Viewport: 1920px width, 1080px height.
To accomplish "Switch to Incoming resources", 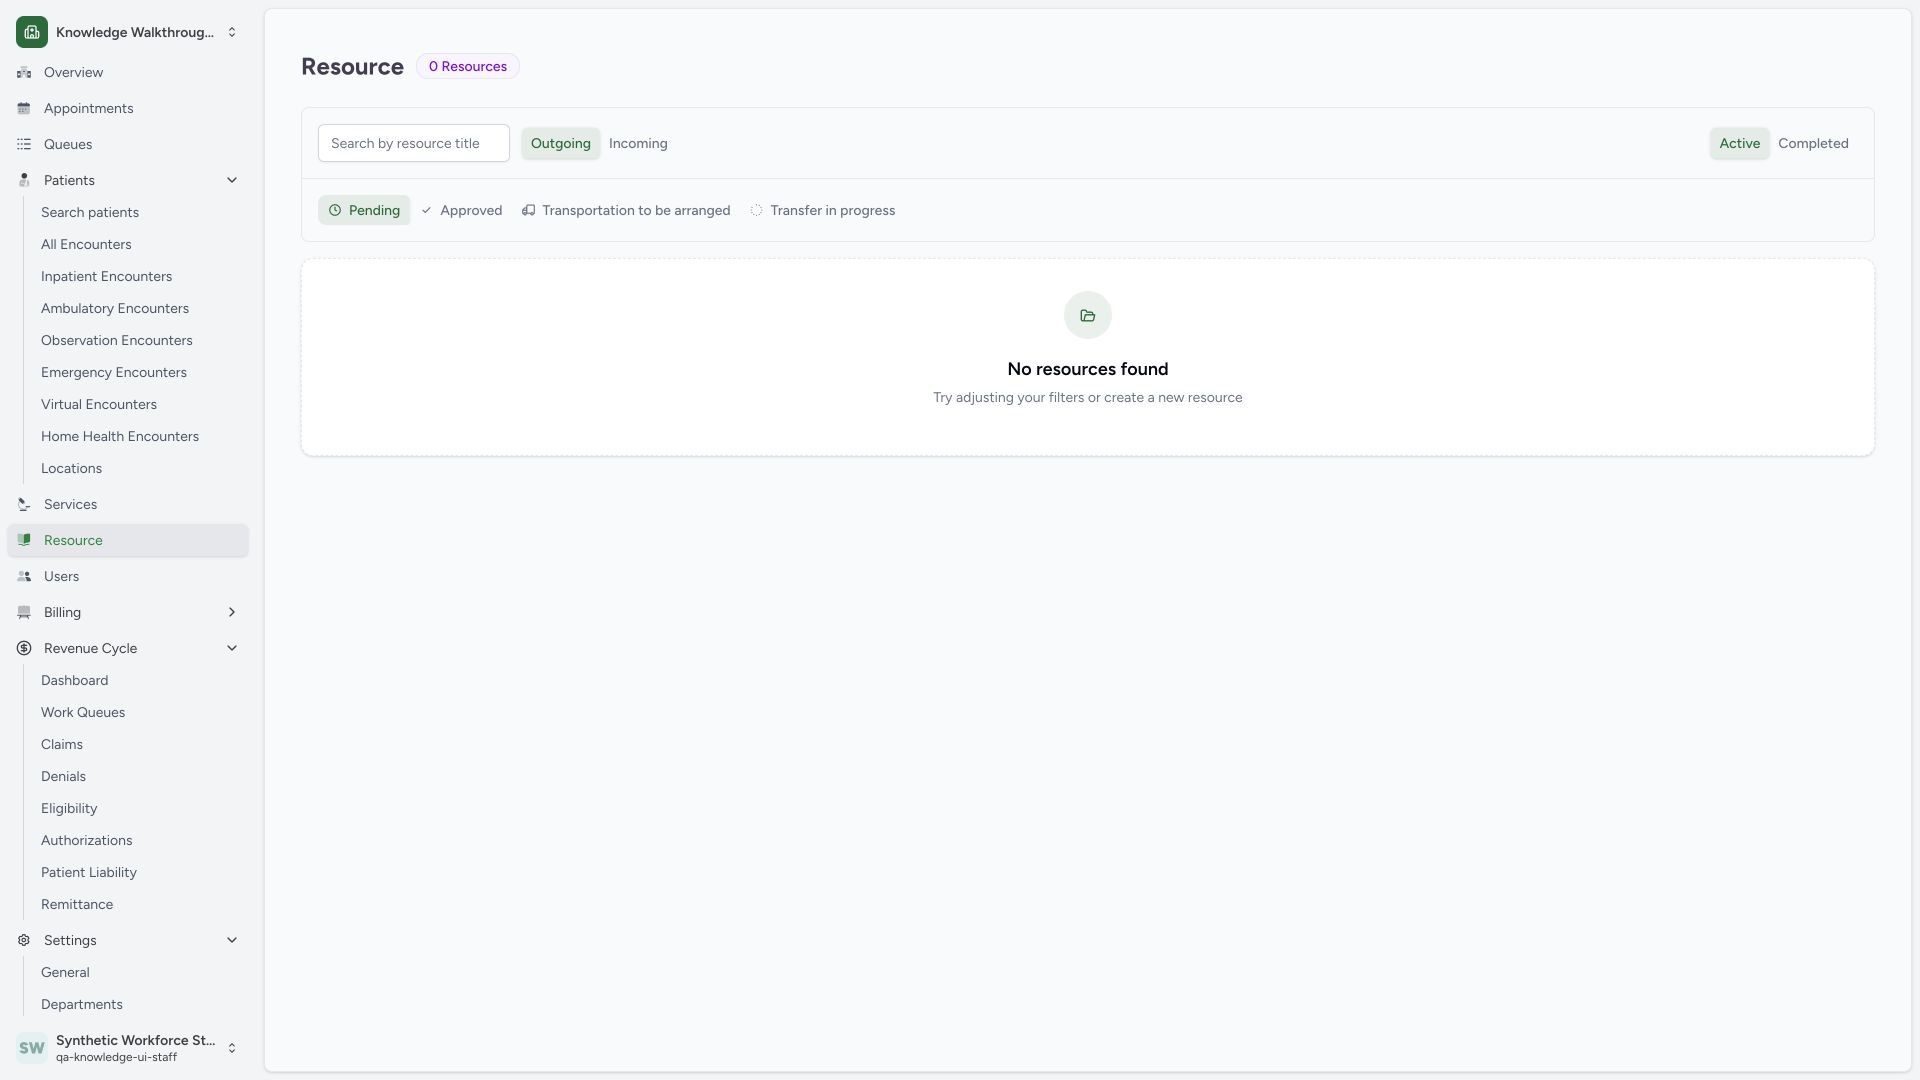I will click(638, 144).
